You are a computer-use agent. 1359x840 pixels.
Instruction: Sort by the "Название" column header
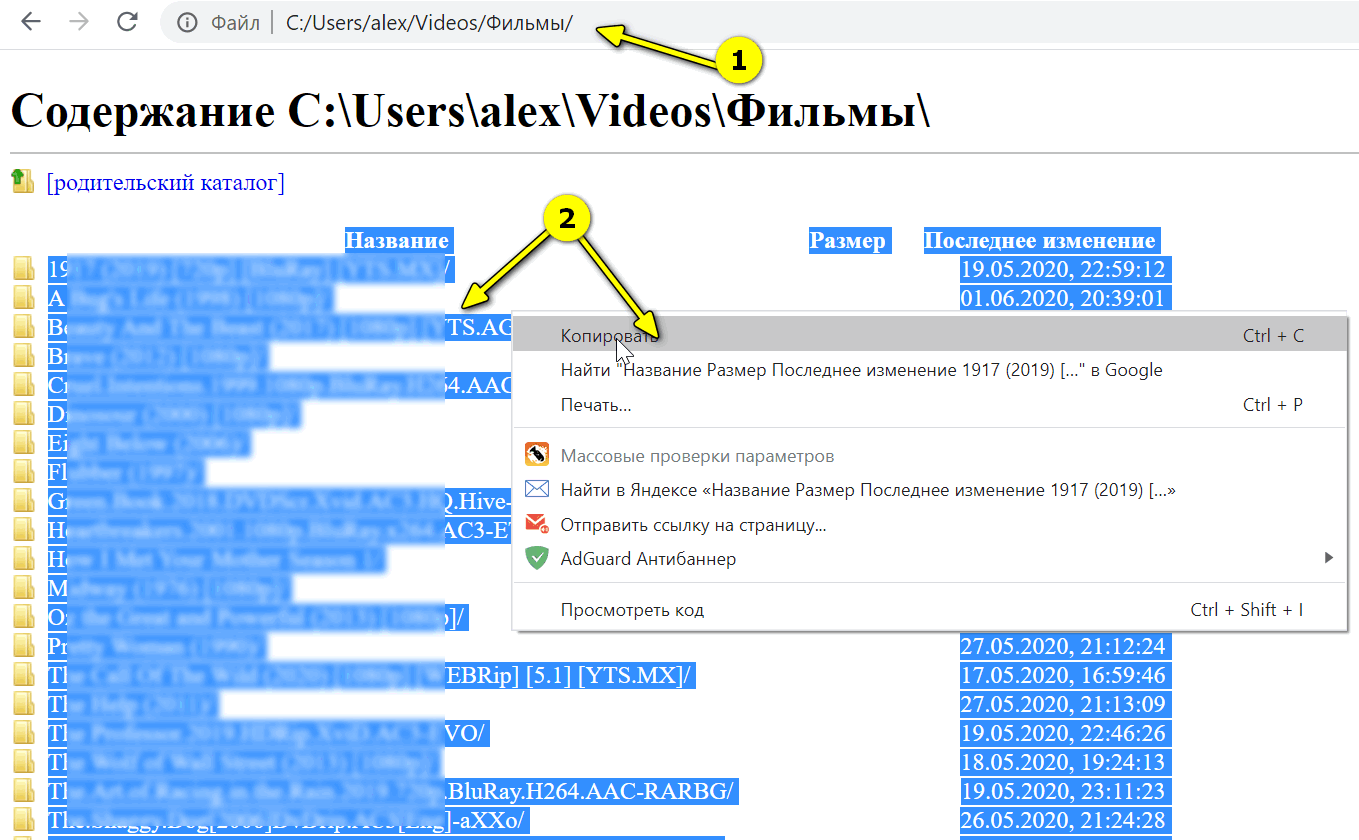tap(397, 241)
